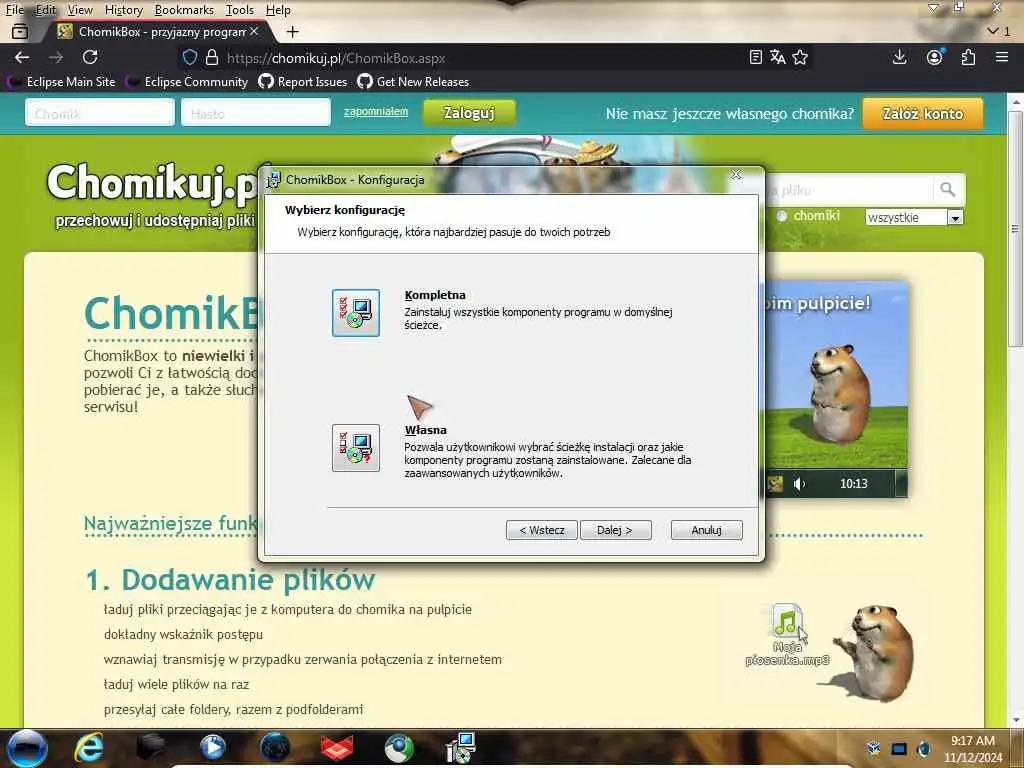The width and height of the screenshot is (1024, 768).
Task: Open the Tools menu
Action: point(239,10)
